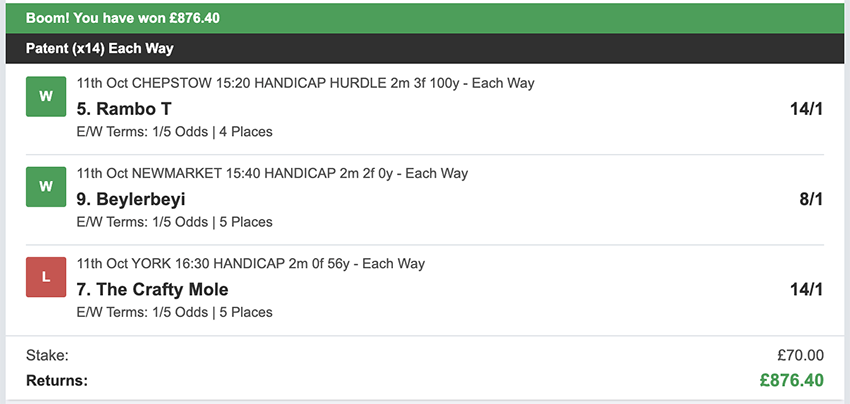Click the red L badge beside The Crafty Mole
The width and height of the screenshot is (850, 404).
point(45,277)
